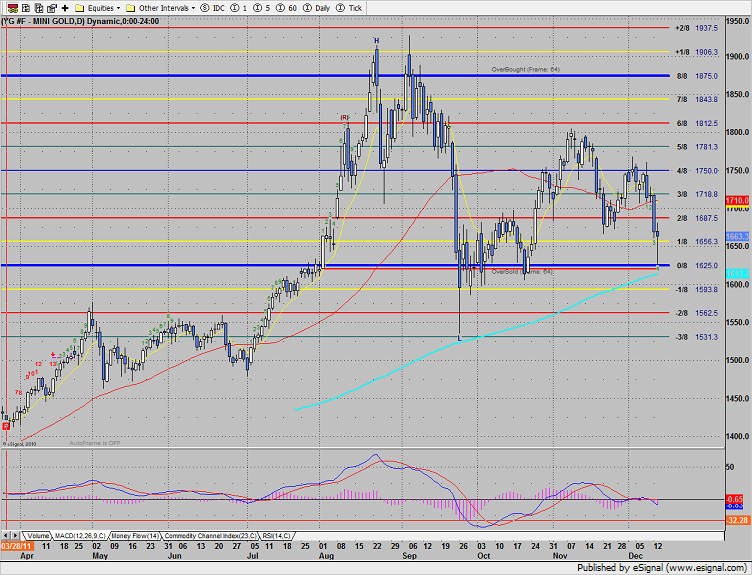Click the Nov month label on the time axis
The width and height of the screenshot is (752, 575).
[x=560, y=556]
